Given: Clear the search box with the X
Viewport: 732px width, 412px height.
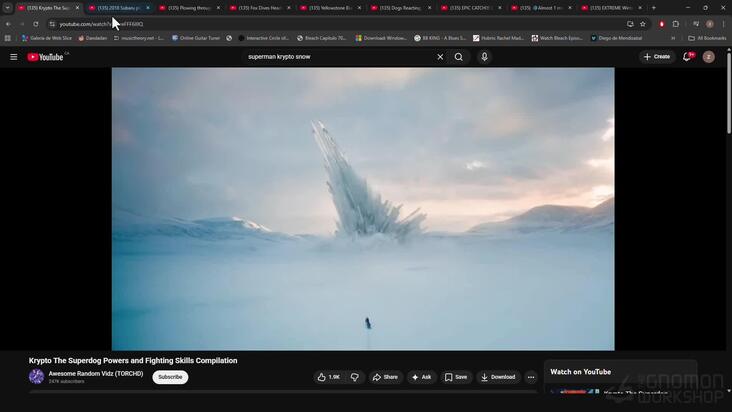Looking at the screenshot, I should (440, 57).
